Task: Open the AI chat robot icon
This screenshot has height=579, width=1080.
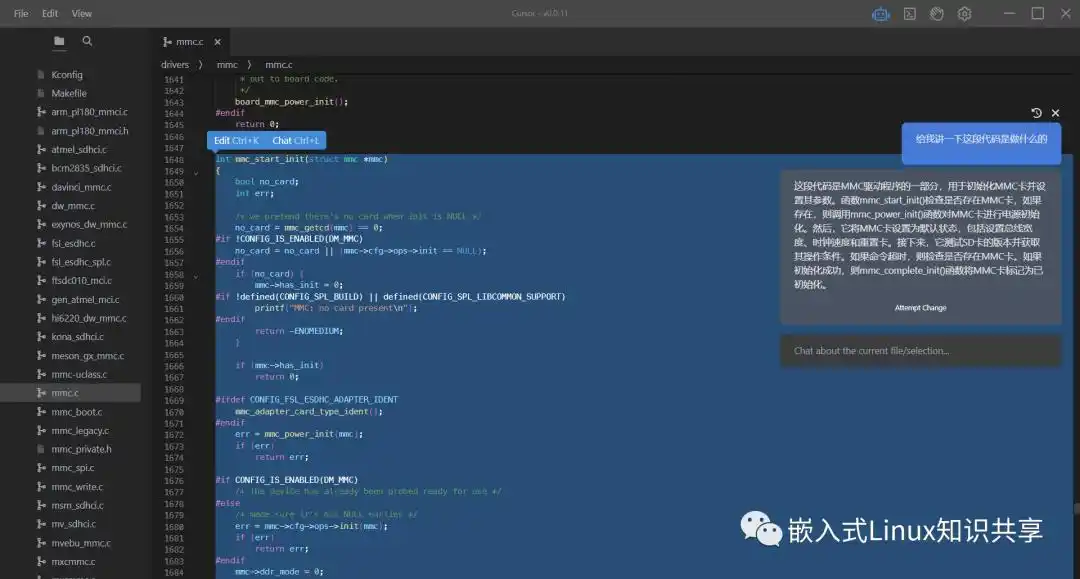Action: (881, 14)
